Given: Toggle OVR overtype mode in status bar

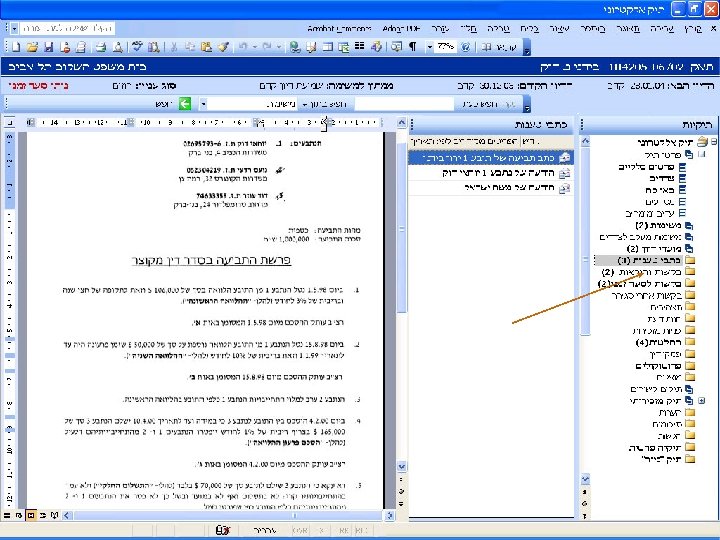Looking at the screenshot, I should 300,531.
